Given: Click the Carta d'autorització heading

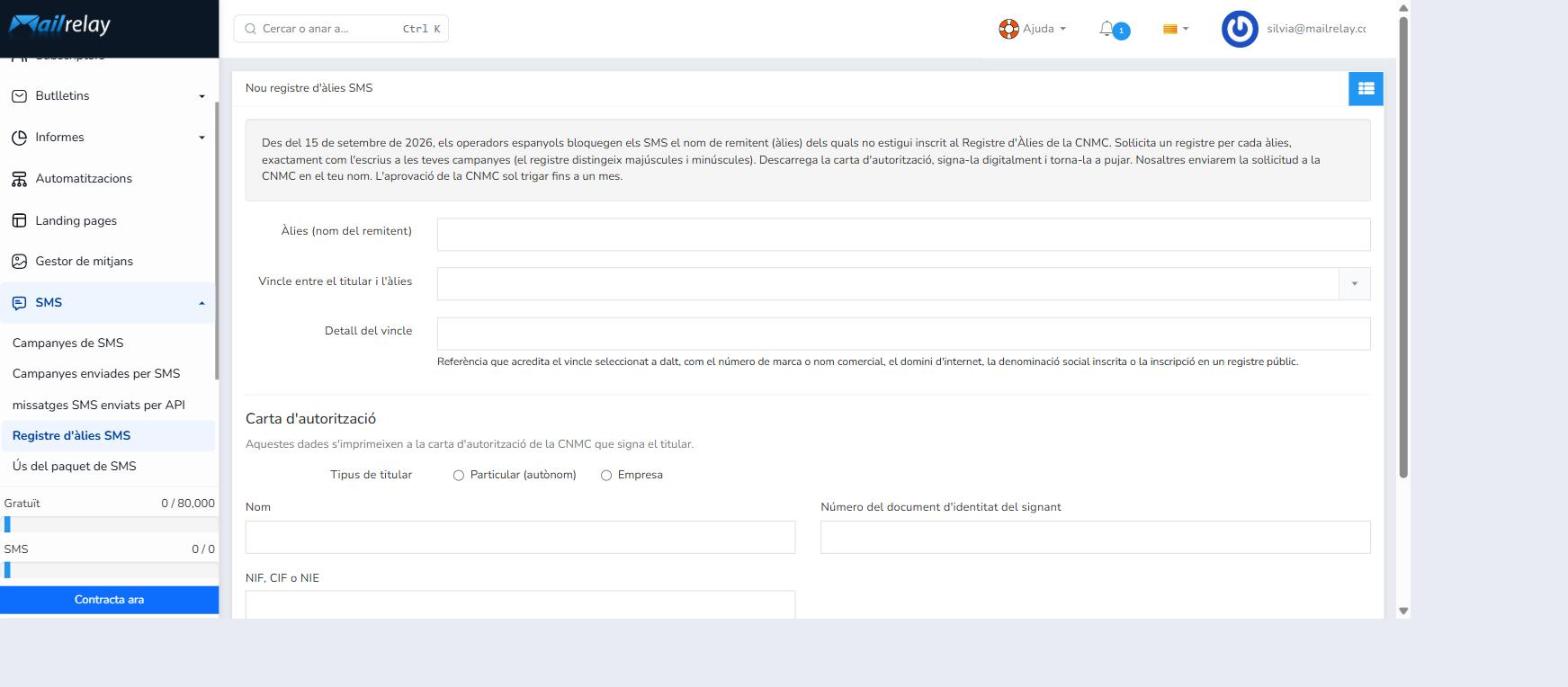Looking at the screenshot, I should (311, 419).
